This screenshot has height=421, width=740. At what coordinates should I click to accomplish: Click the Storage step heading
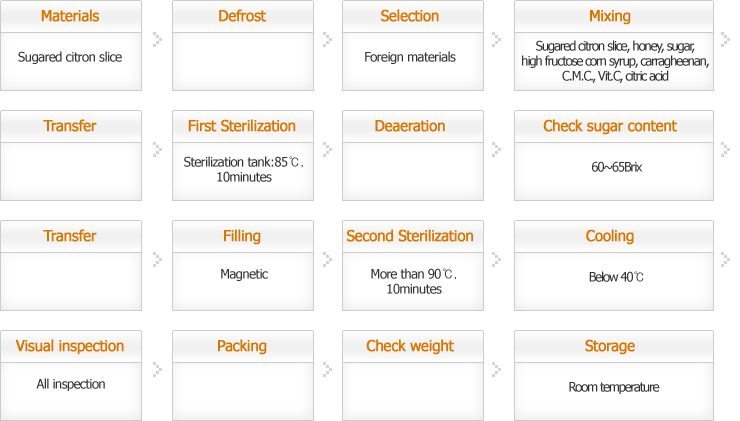coord(609,346)
